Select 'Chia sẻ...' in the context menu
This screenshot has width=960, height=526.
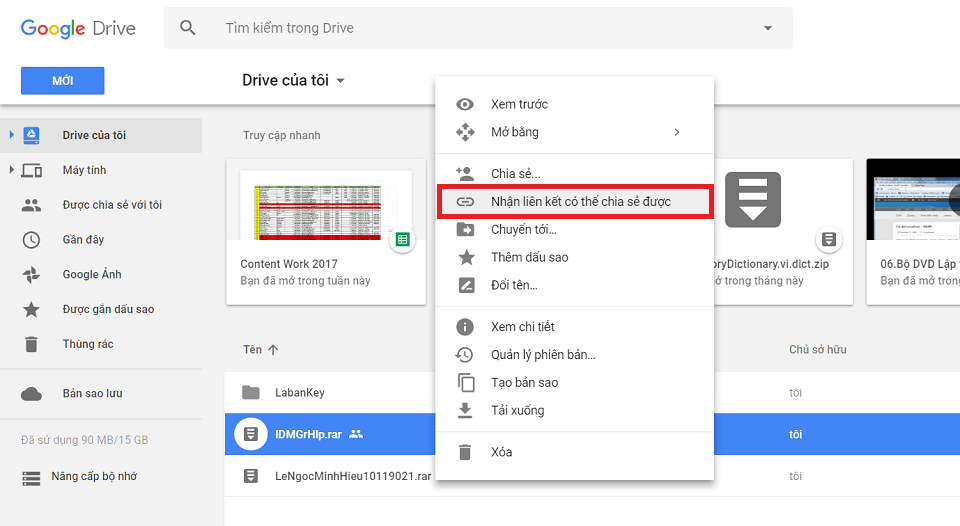tap(575, 173)
